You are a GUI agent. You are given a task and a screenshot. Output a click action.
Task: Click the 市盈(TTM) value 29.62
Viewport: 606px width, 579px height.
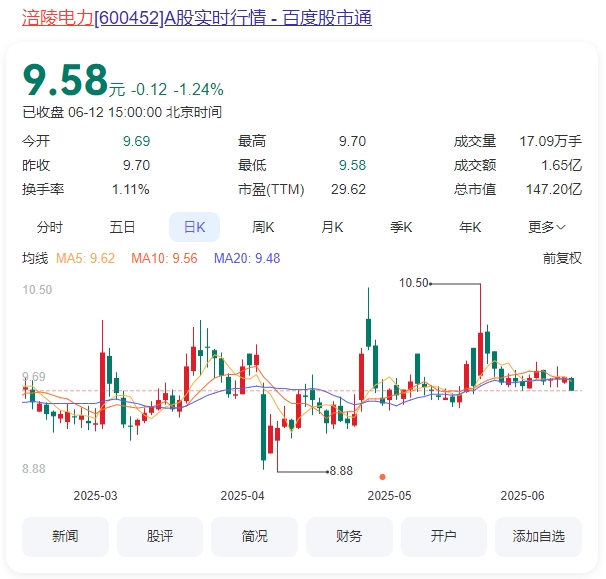[x=348, y=189]
